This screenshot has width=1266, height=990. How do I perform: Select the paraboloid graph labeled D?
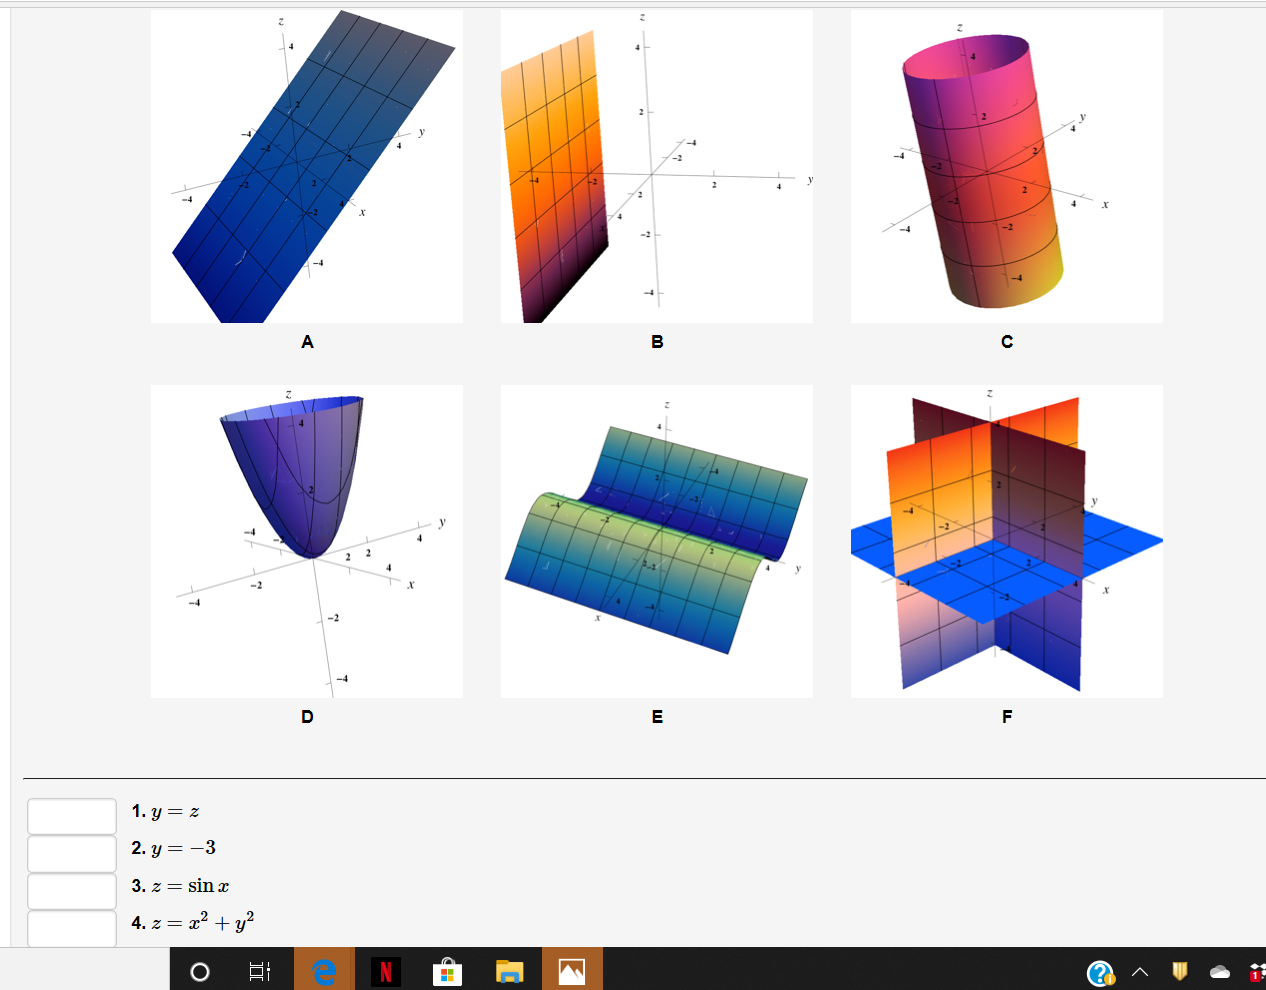pyautogui.click(x=306, y=540)
